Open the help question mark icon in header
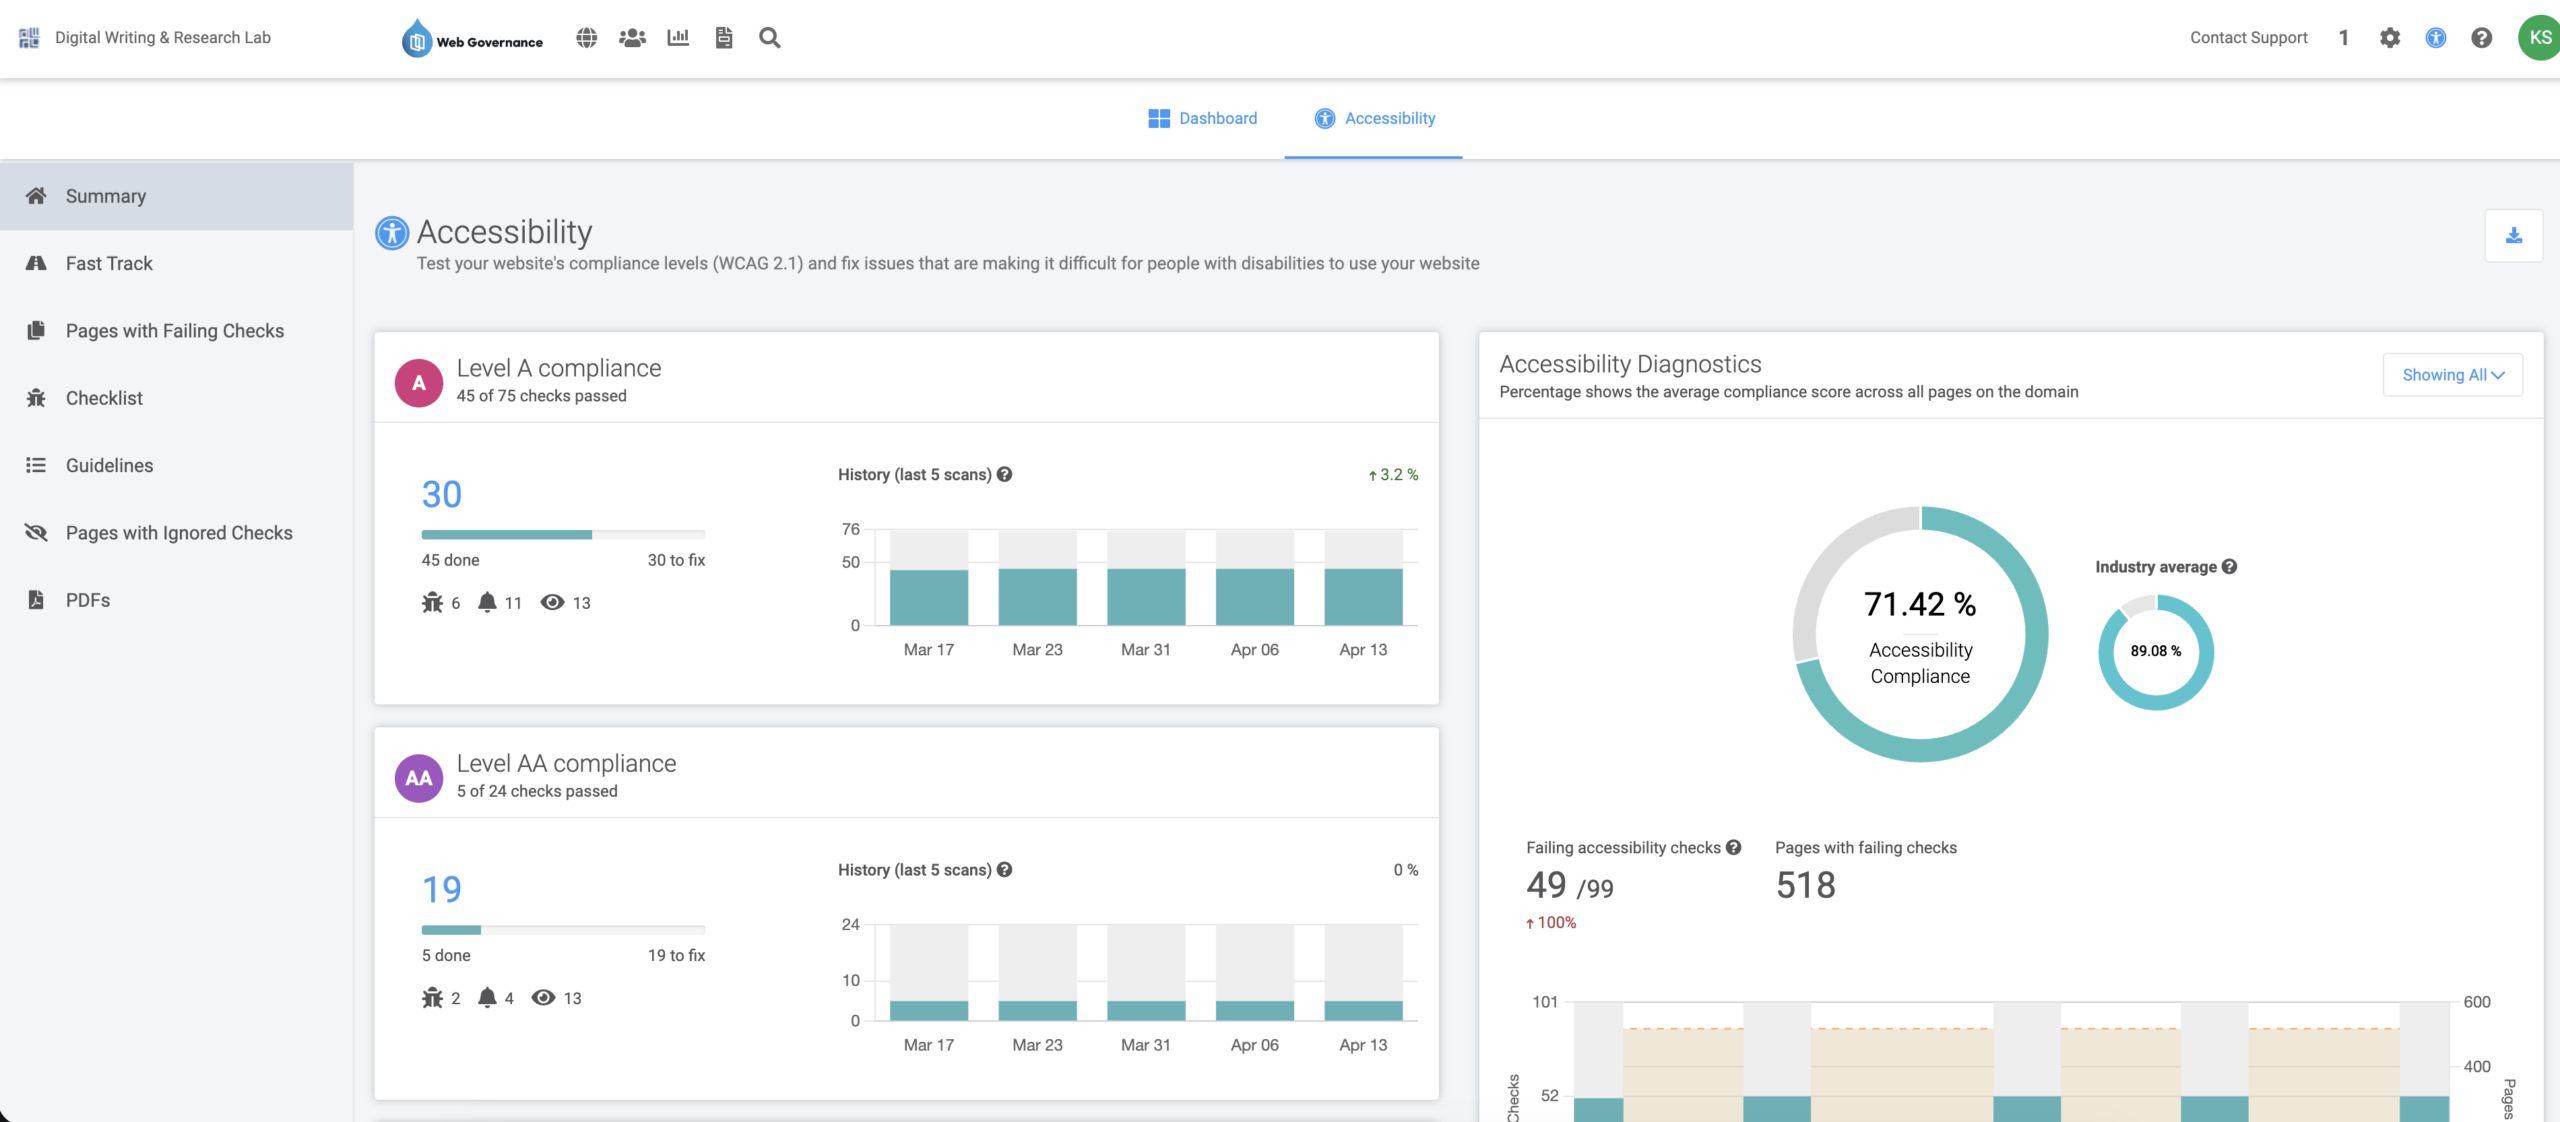Viewport: 2560px width, 1122px height. point(2481,38)
